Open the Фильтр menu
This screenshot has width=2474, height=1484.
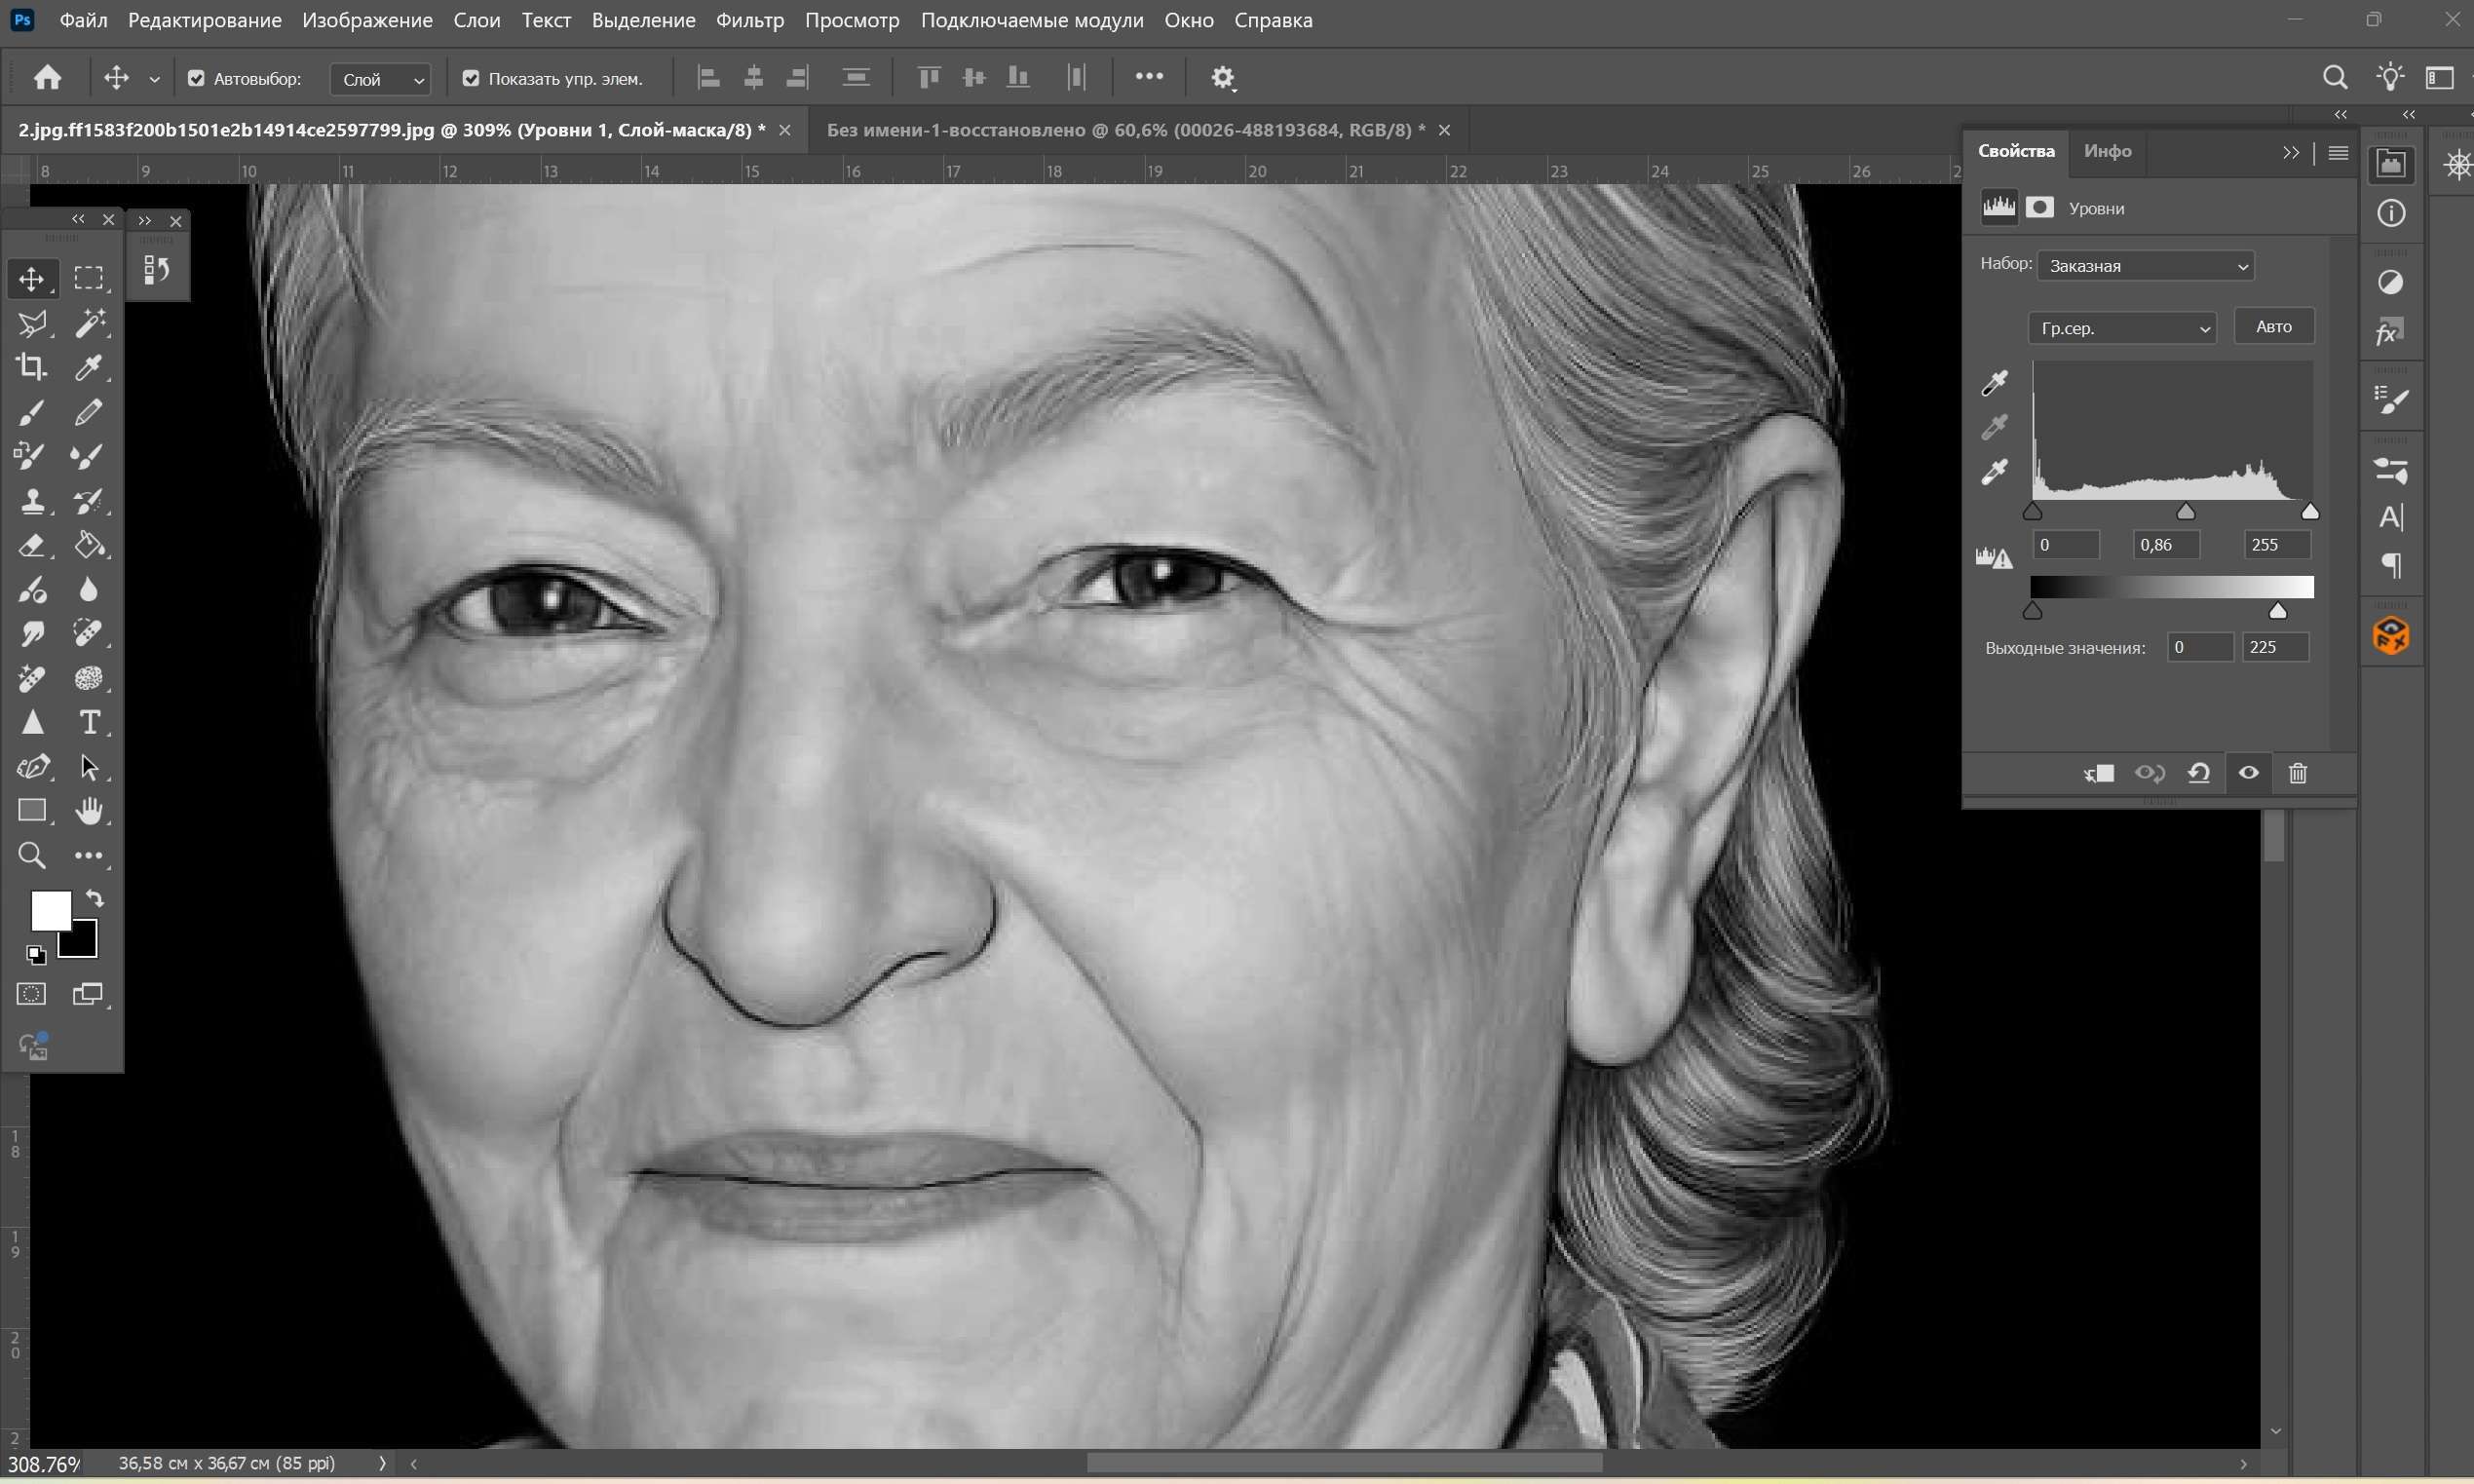coord(749,20)
